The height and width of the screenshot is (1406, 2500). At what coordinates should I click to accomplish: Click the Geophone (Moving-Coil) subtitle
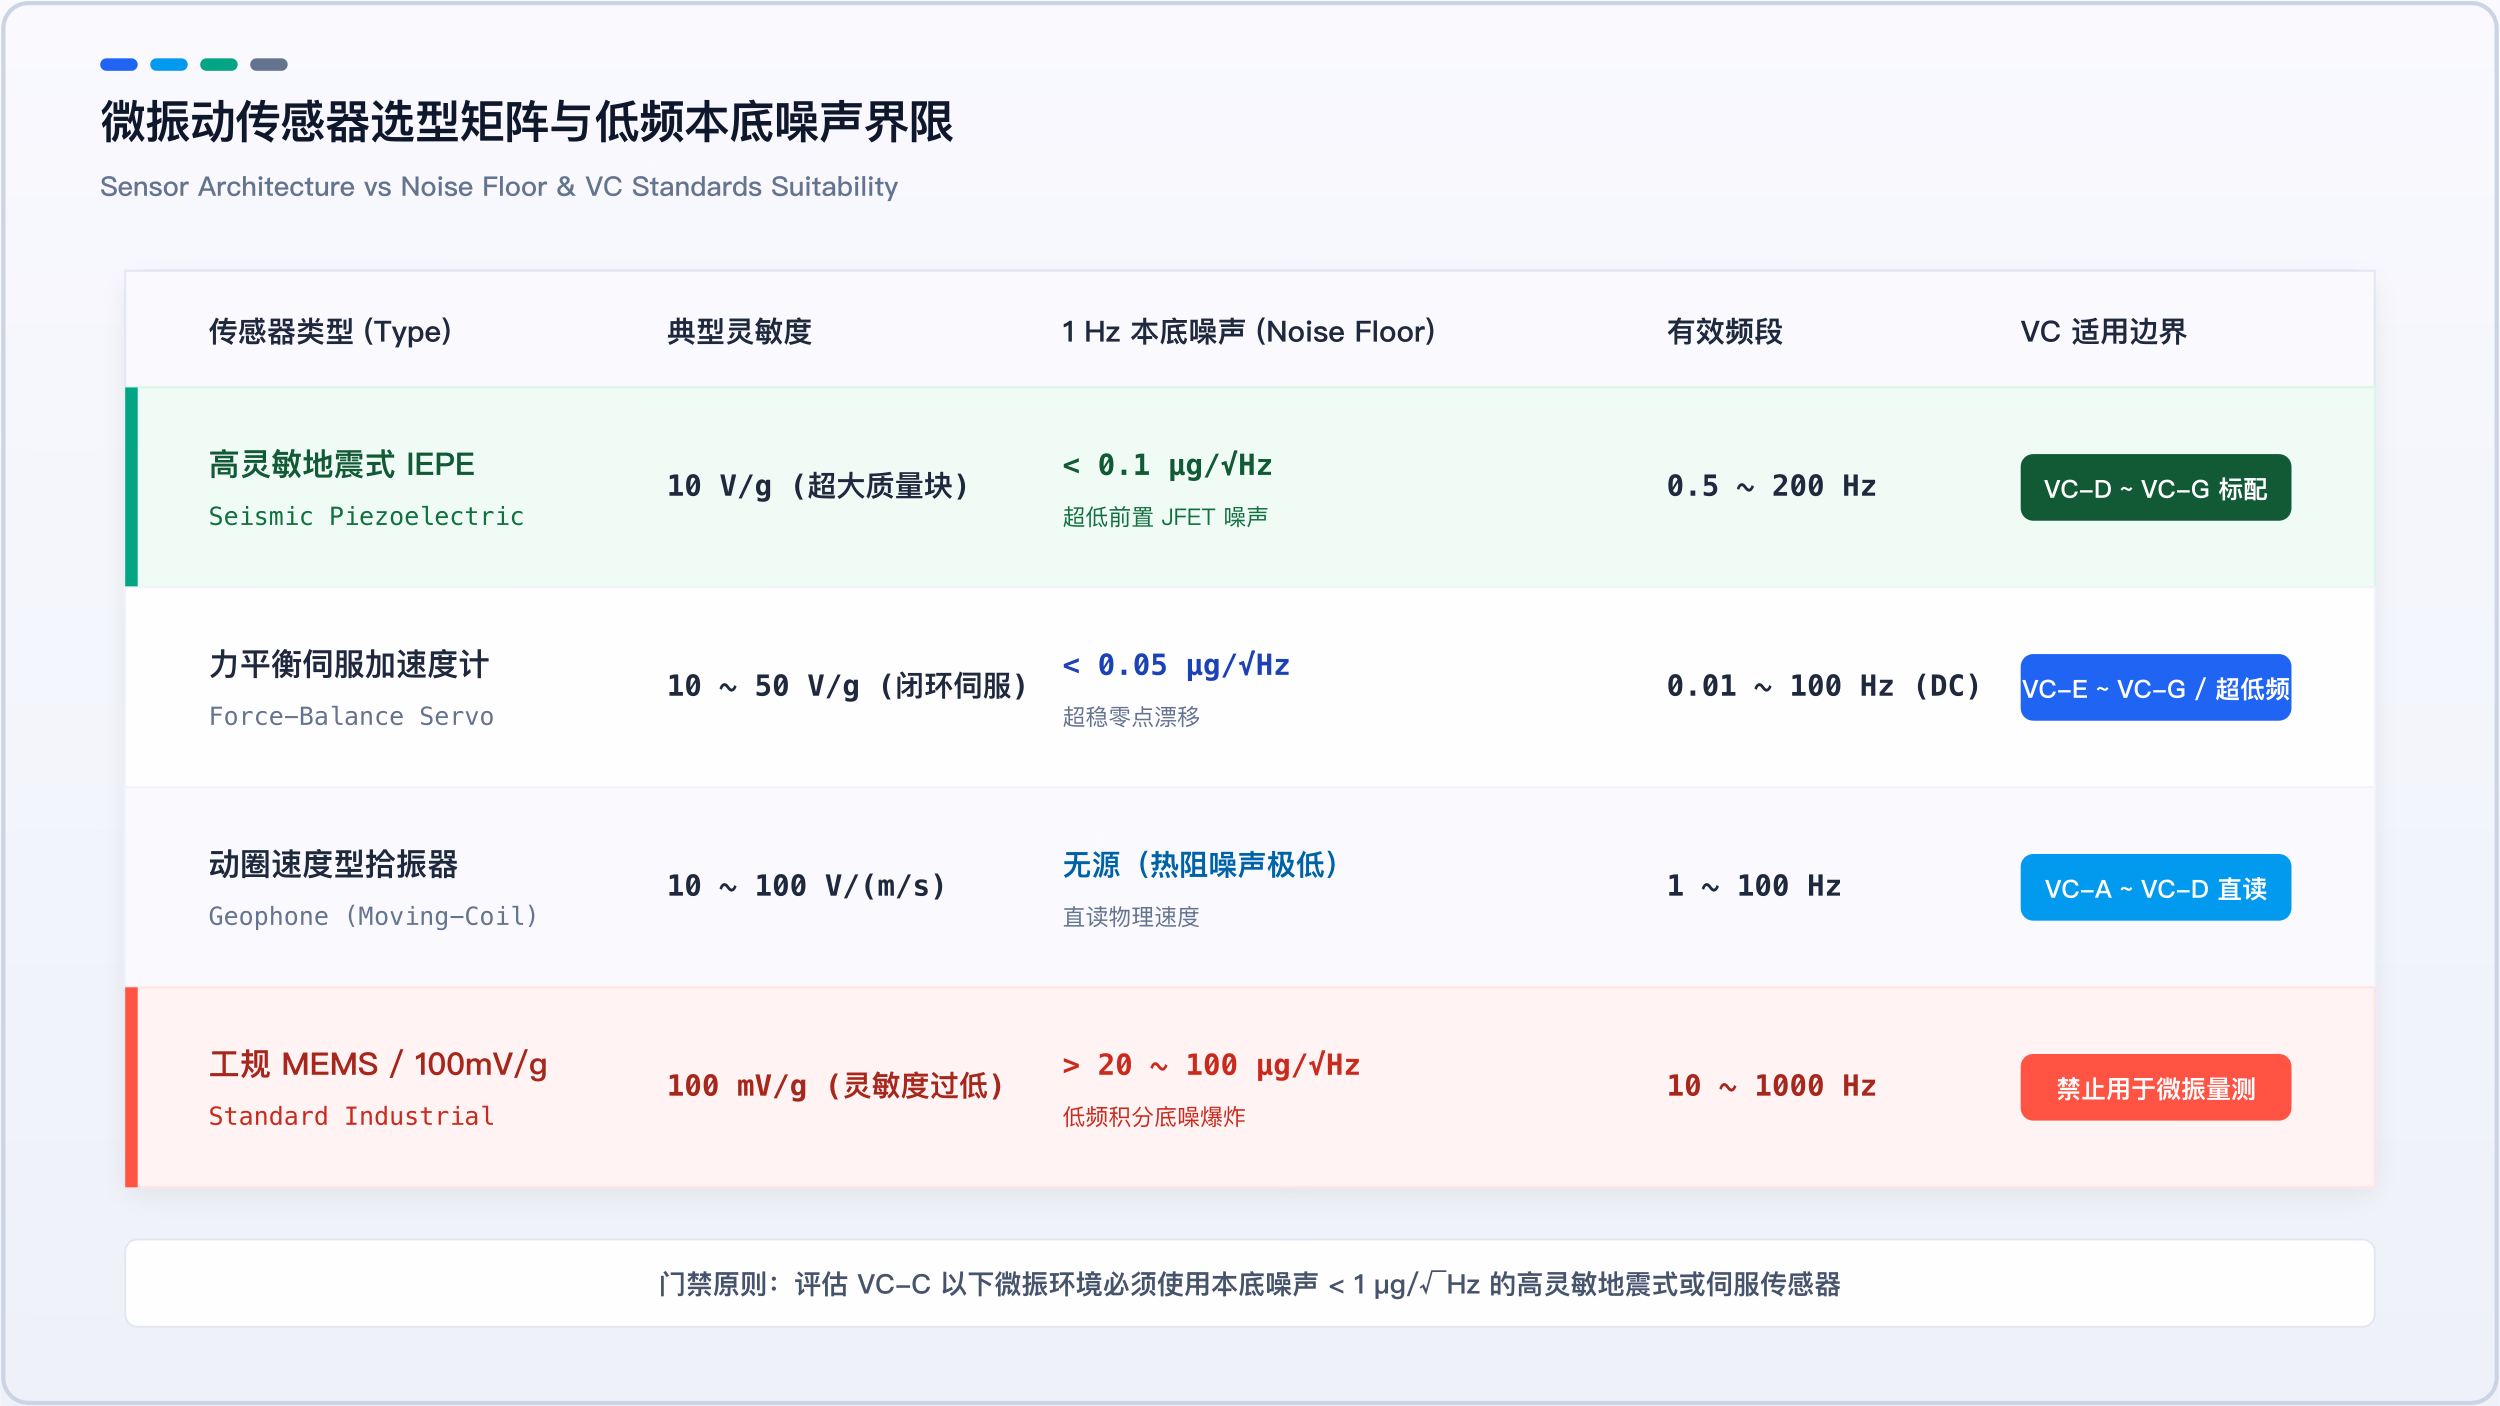tap(373, 916)
